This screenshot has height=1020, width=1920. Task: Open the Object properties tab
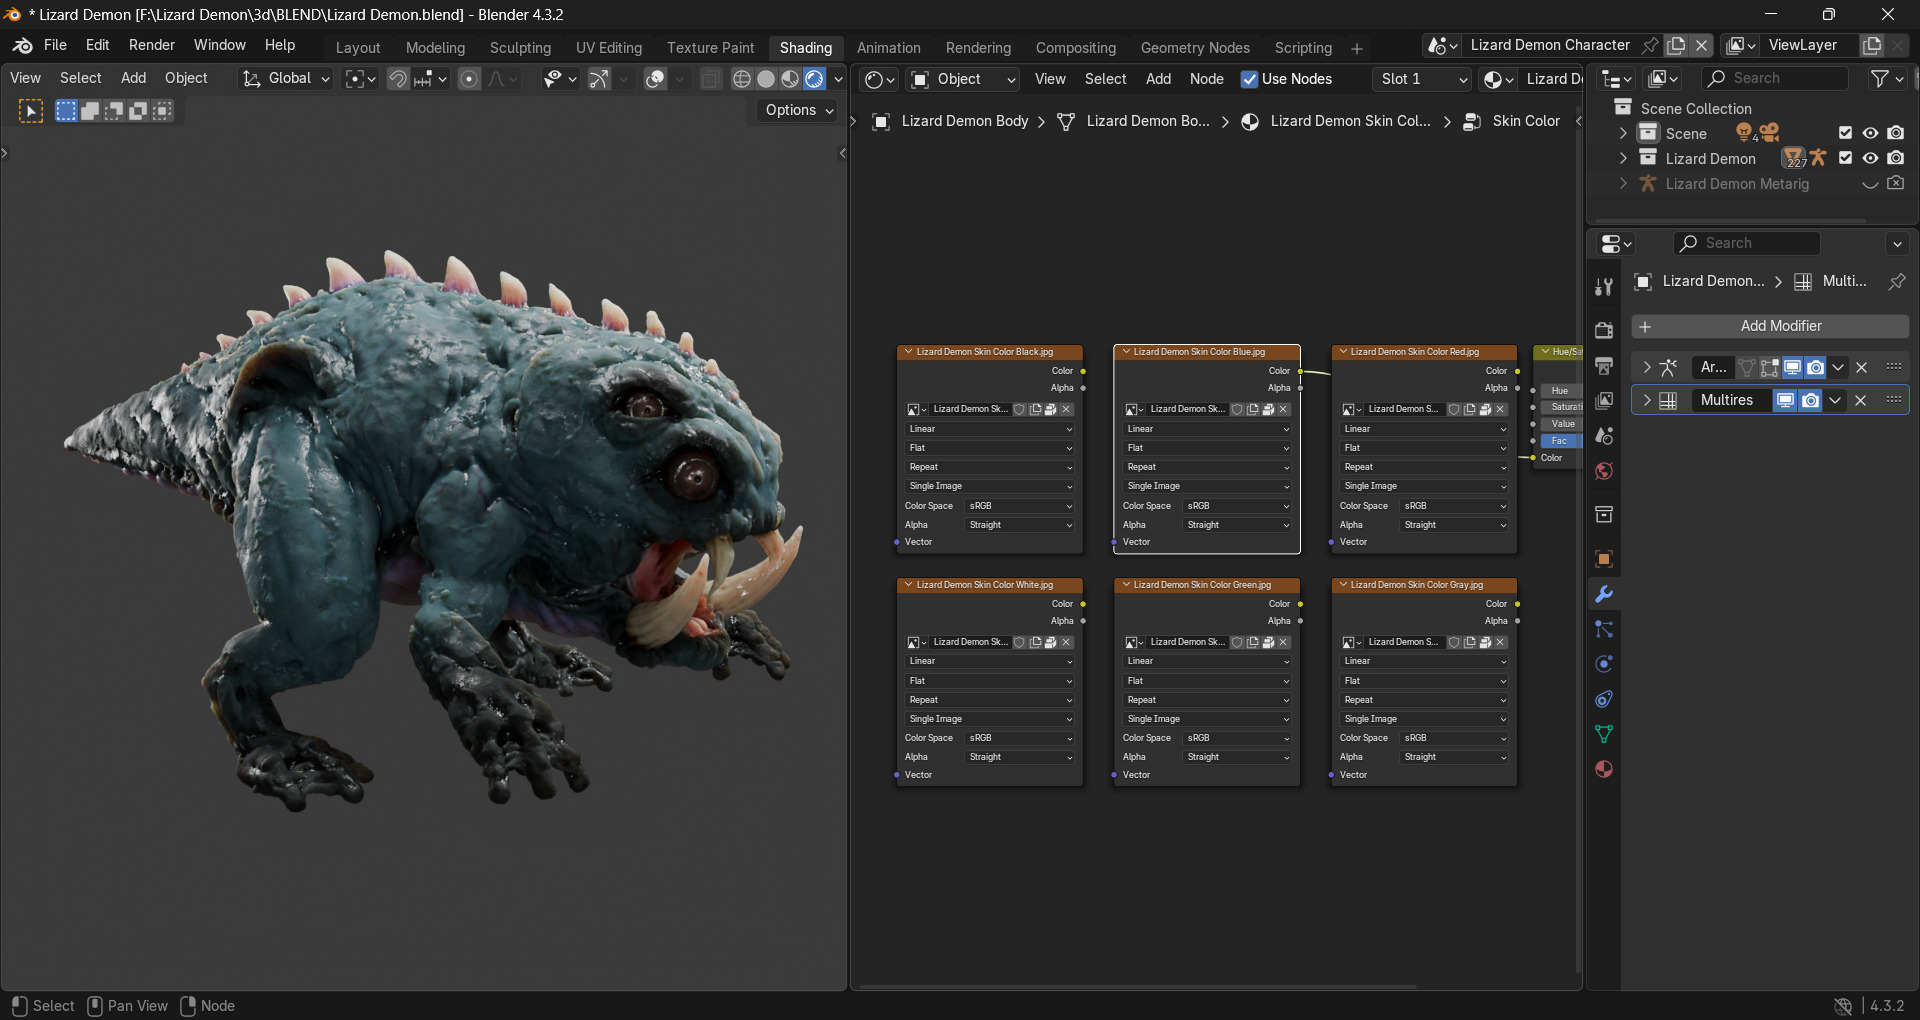1604,559
